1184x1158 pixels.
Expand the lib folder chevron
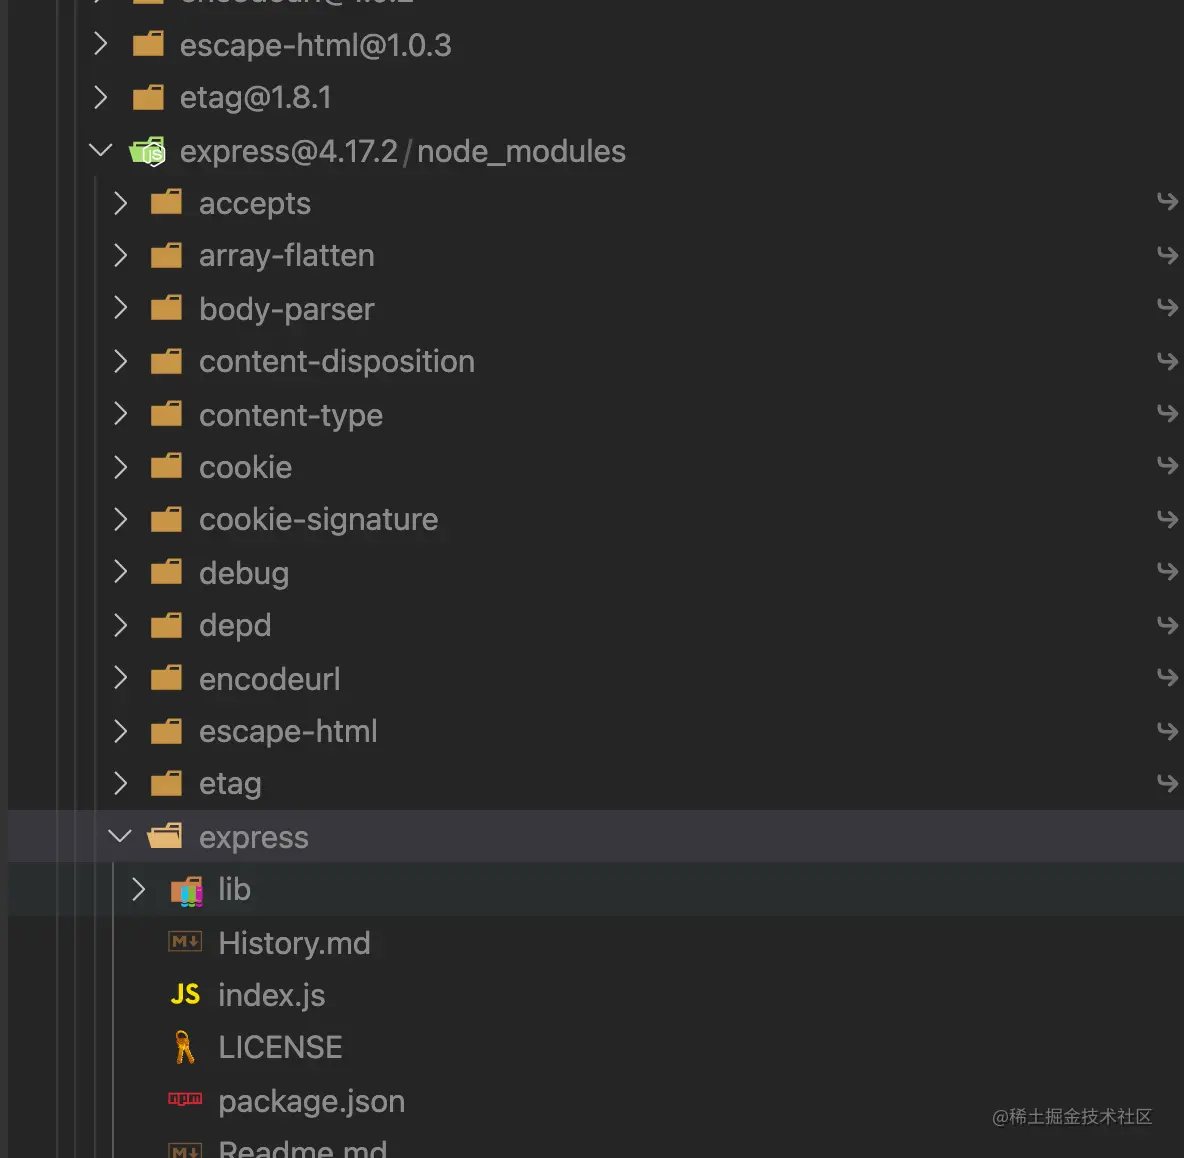point(139,889)
